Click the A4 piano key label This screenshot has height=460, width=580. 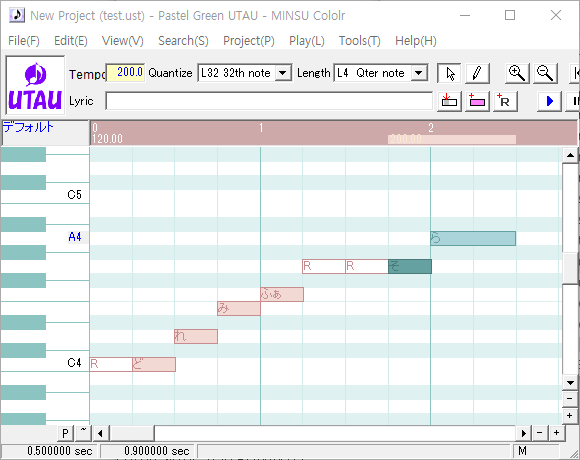75,237
